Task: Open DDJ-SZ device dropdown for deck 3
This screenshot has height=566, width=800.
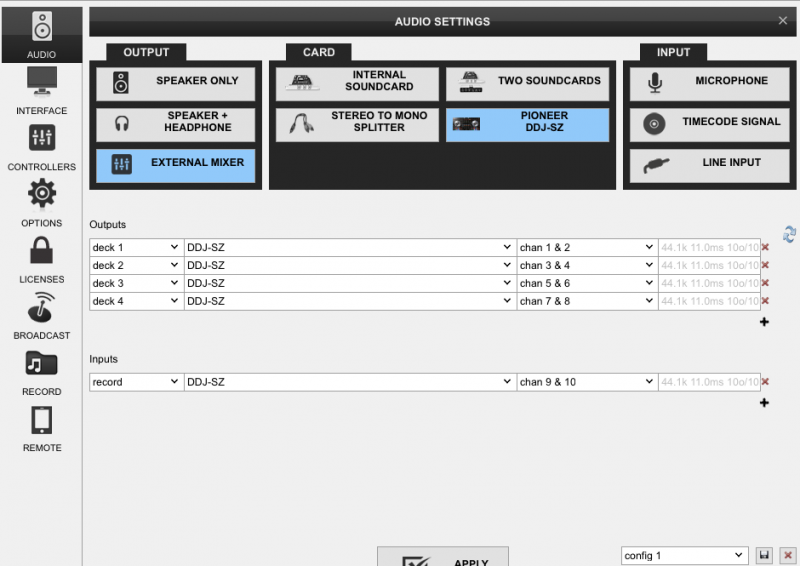Action: point(350,283)
